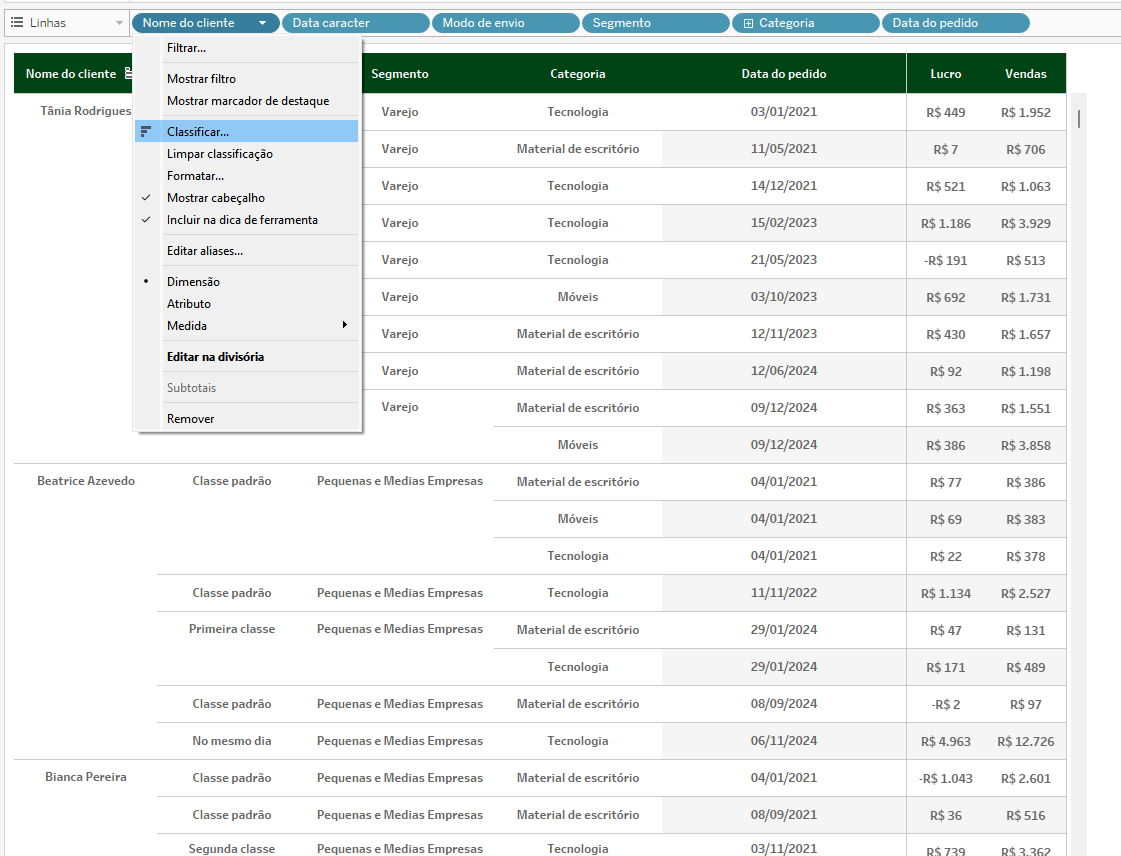1121x856 pixels.
Task: Click the vertical scrollbar of the table
Action: (1078, 120)
